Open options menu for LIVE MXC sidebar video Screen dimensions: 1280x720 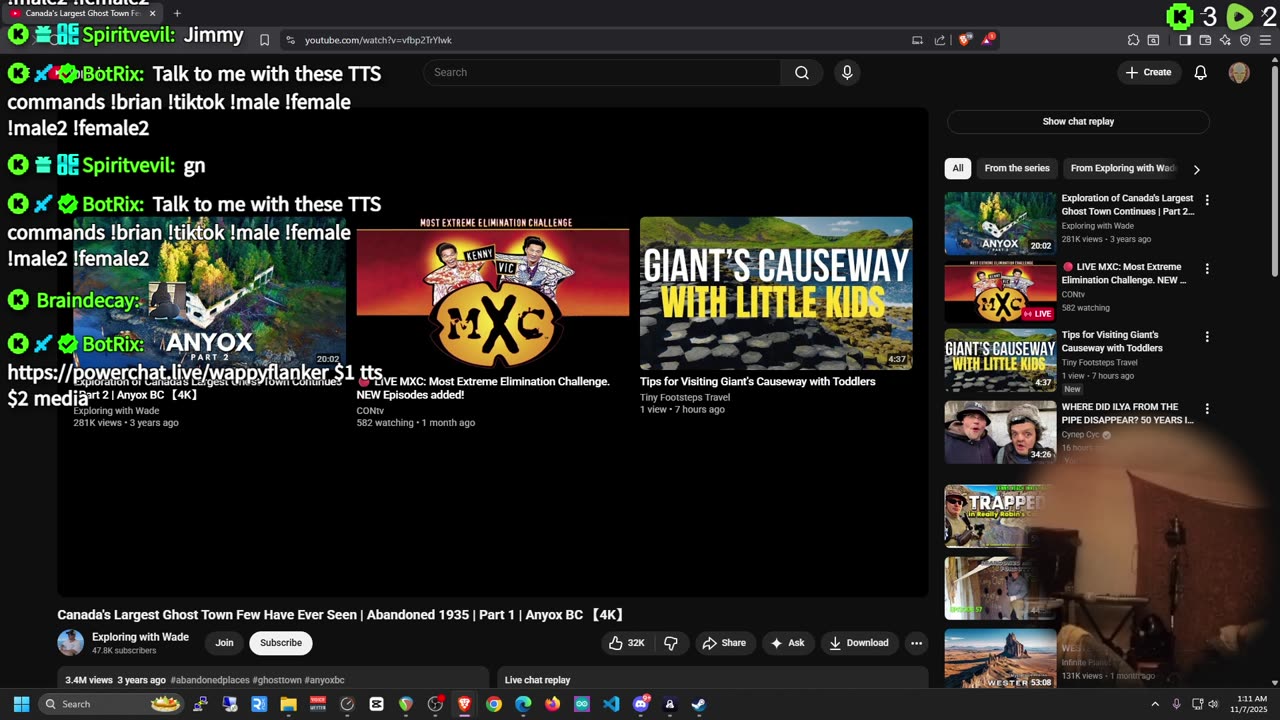[1207, 269]
